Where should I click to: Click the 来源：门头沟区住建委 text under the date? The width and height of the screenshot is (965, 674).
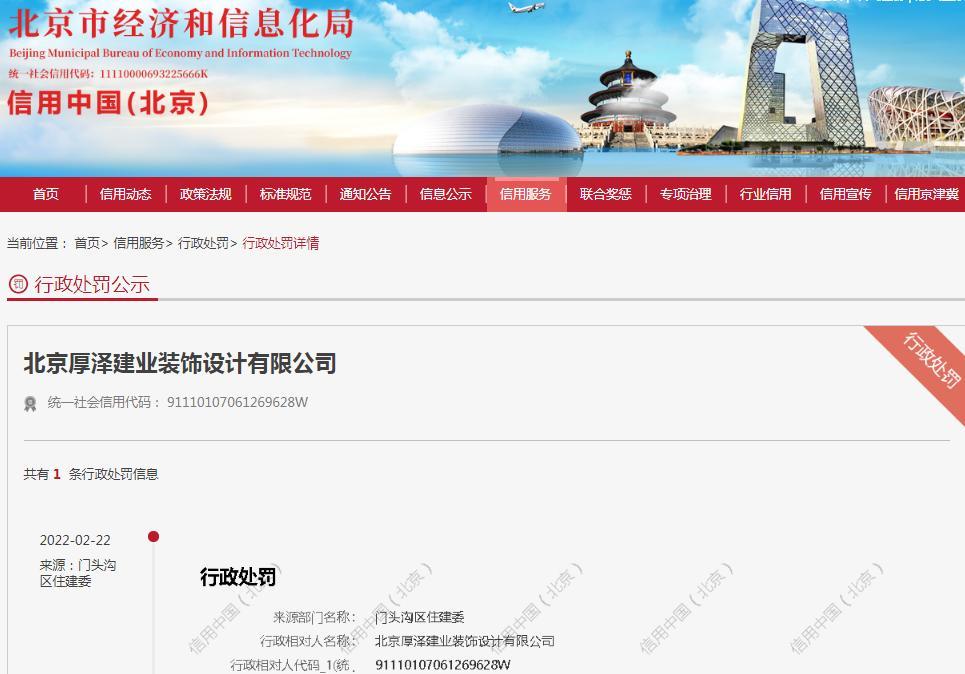[78, 573]
